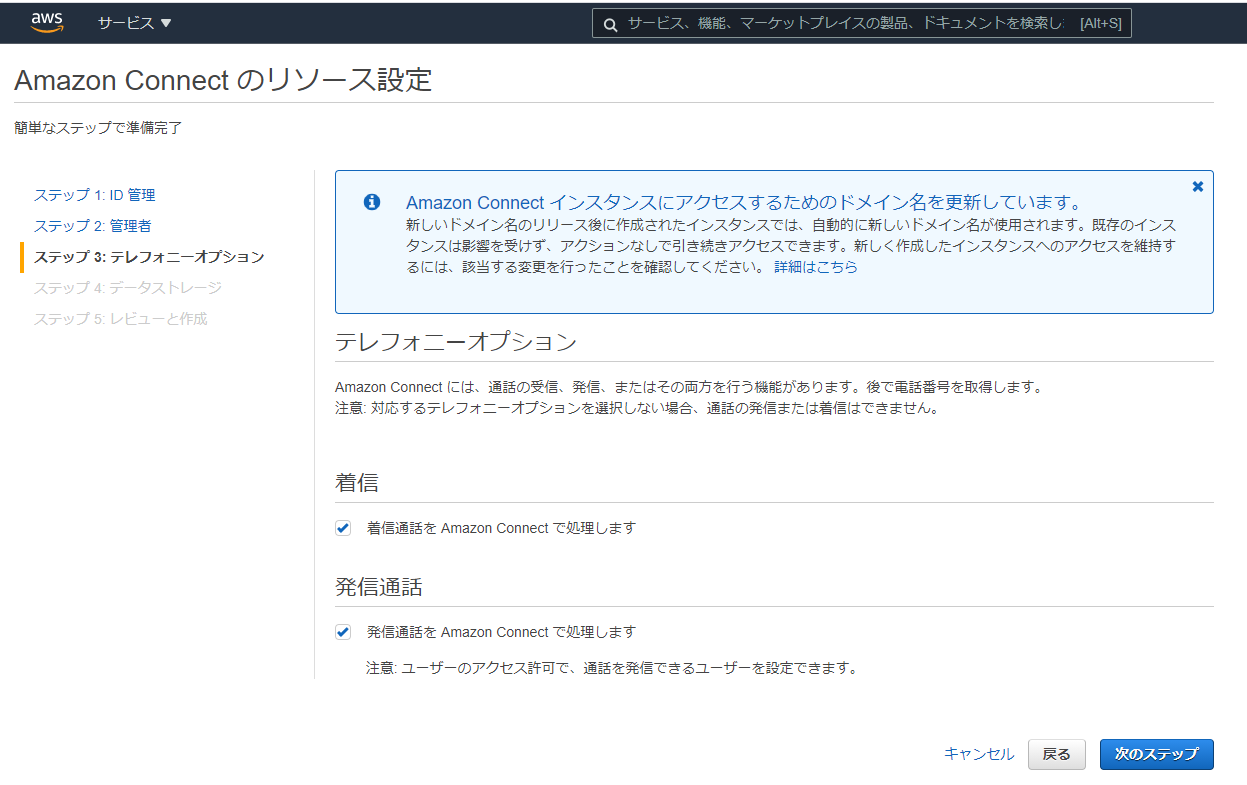Click ステップ 5: レビューと作成
1247x785 pixels.
[121, 319]
